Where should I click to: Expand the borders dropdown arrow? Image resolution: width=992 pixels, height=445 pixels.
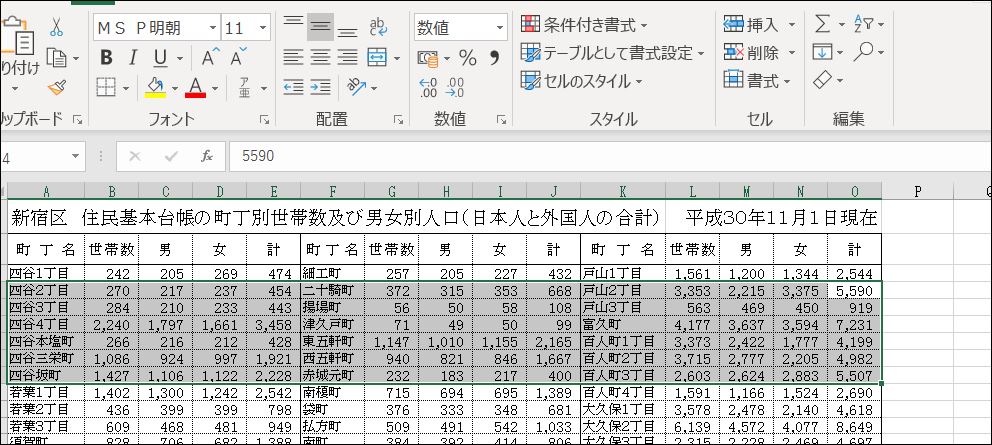(x=125, y=88)
